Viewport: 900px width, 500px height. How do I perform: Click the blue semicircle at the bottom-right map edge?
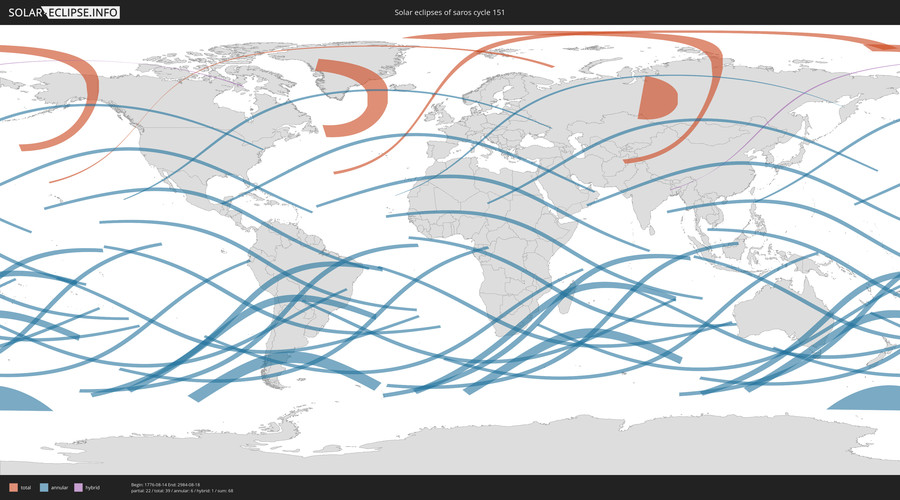coord(867,398)
